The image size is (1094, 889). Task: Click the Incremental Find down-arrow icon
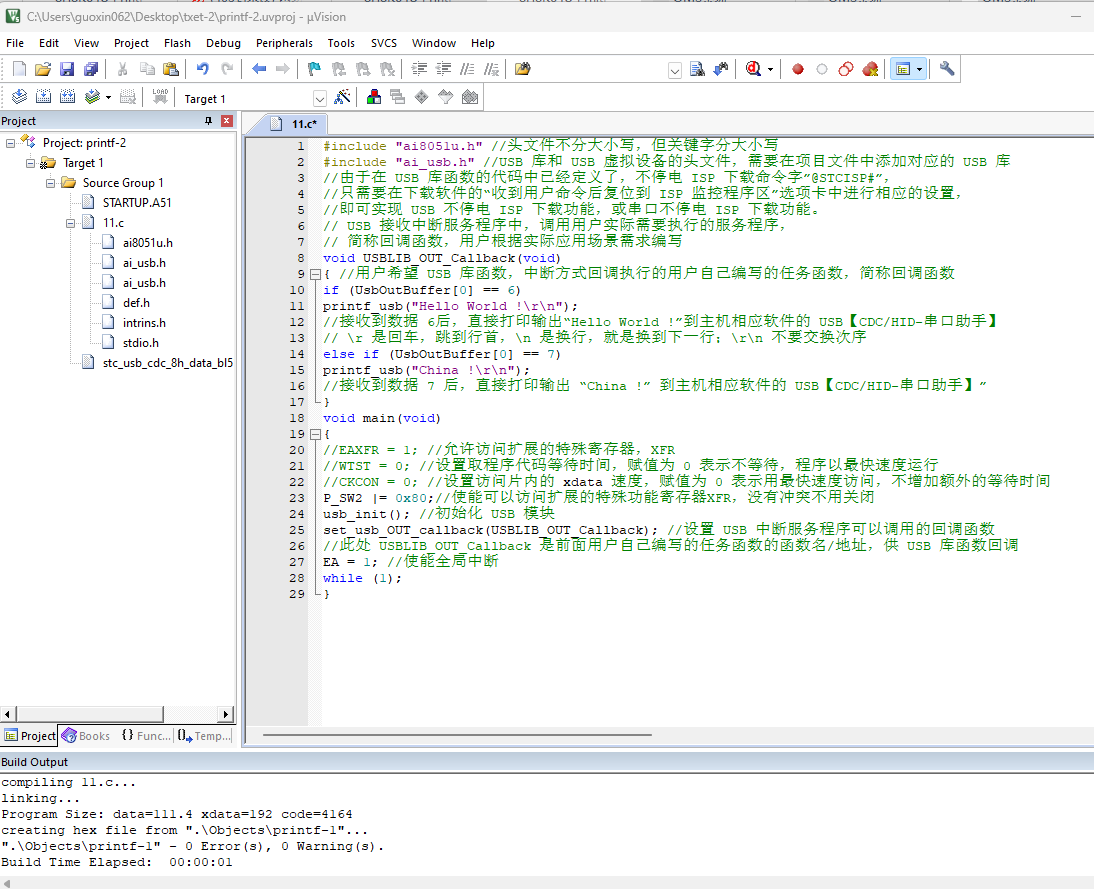[x=721, y=69]
